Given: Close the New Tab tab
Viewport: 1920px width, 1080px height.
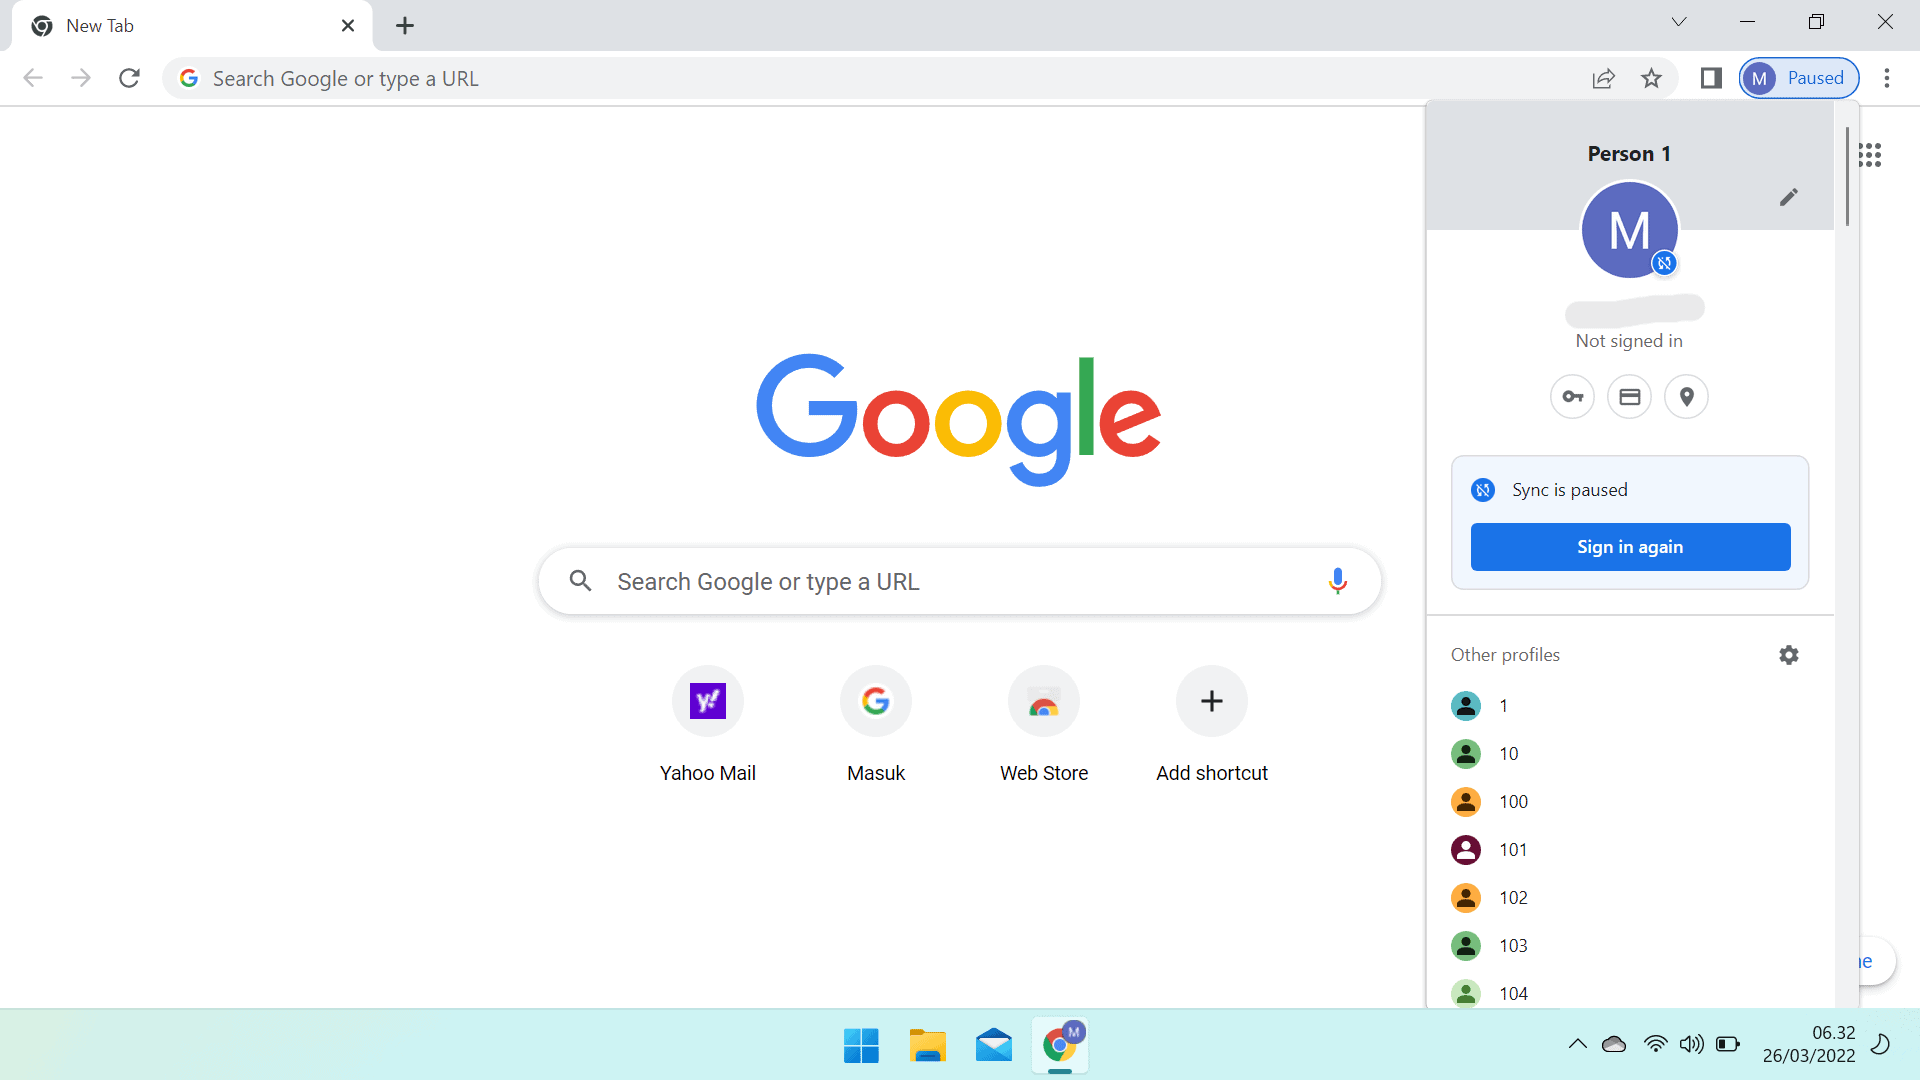Looking at the screenshot, I should click(x=348, y=26).
